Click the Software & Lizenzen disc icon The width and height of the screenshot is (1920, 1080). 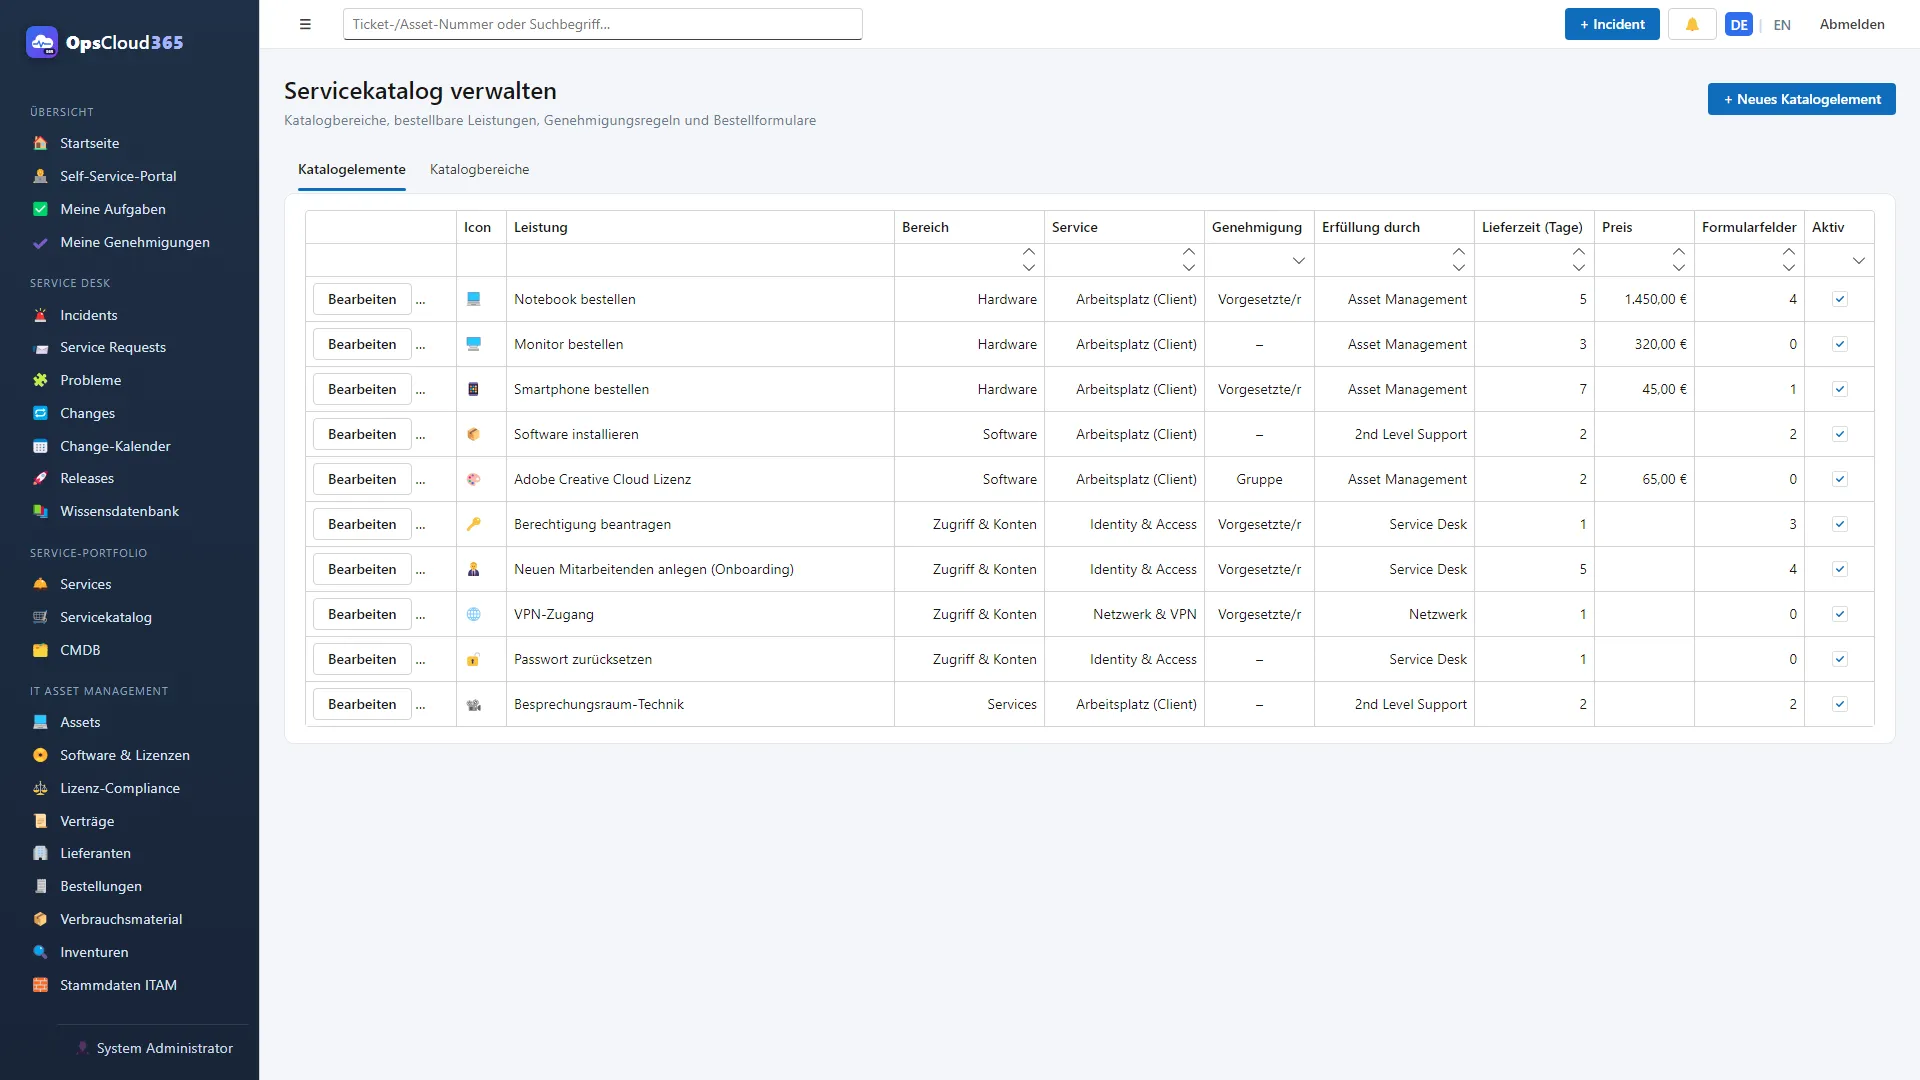pyautogui.click(x=40, y=755)
